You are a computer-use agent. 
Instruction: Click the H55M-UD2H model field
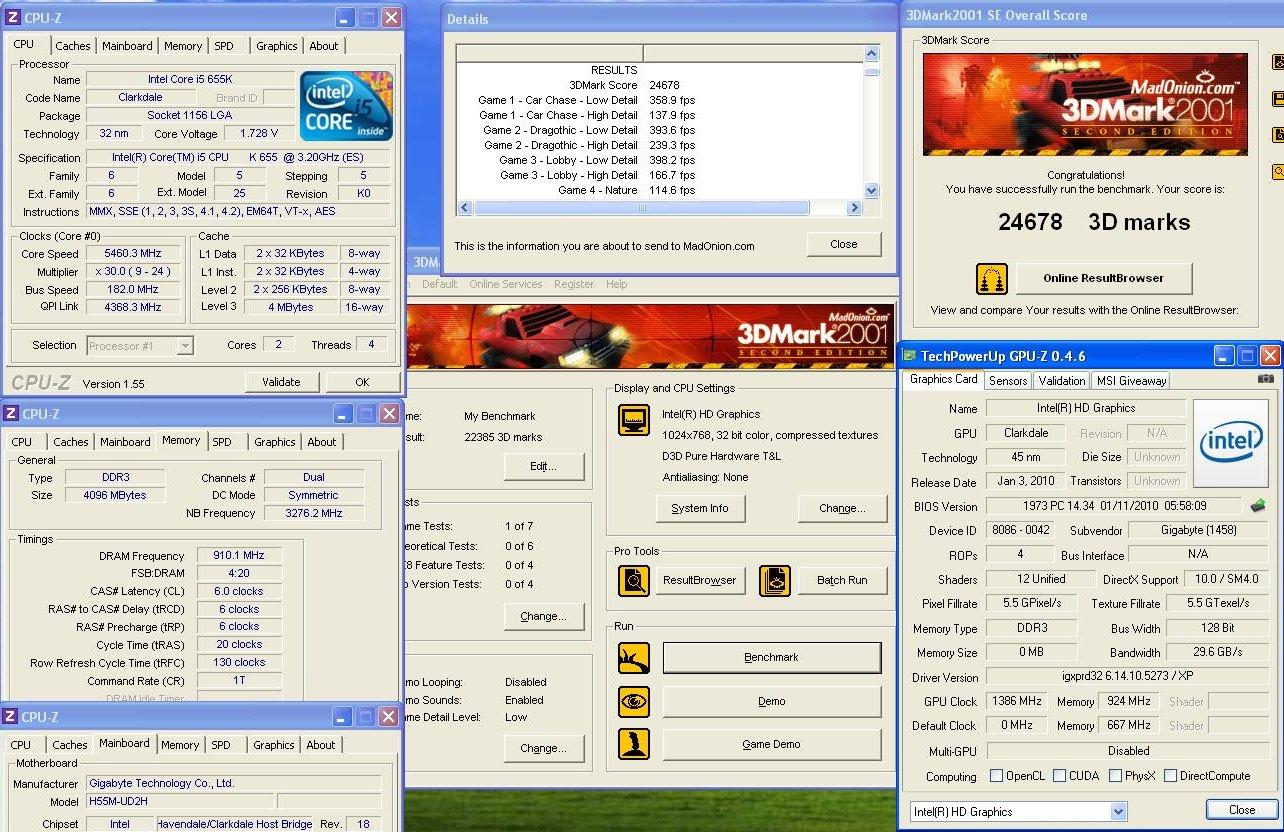coord(178,802)
